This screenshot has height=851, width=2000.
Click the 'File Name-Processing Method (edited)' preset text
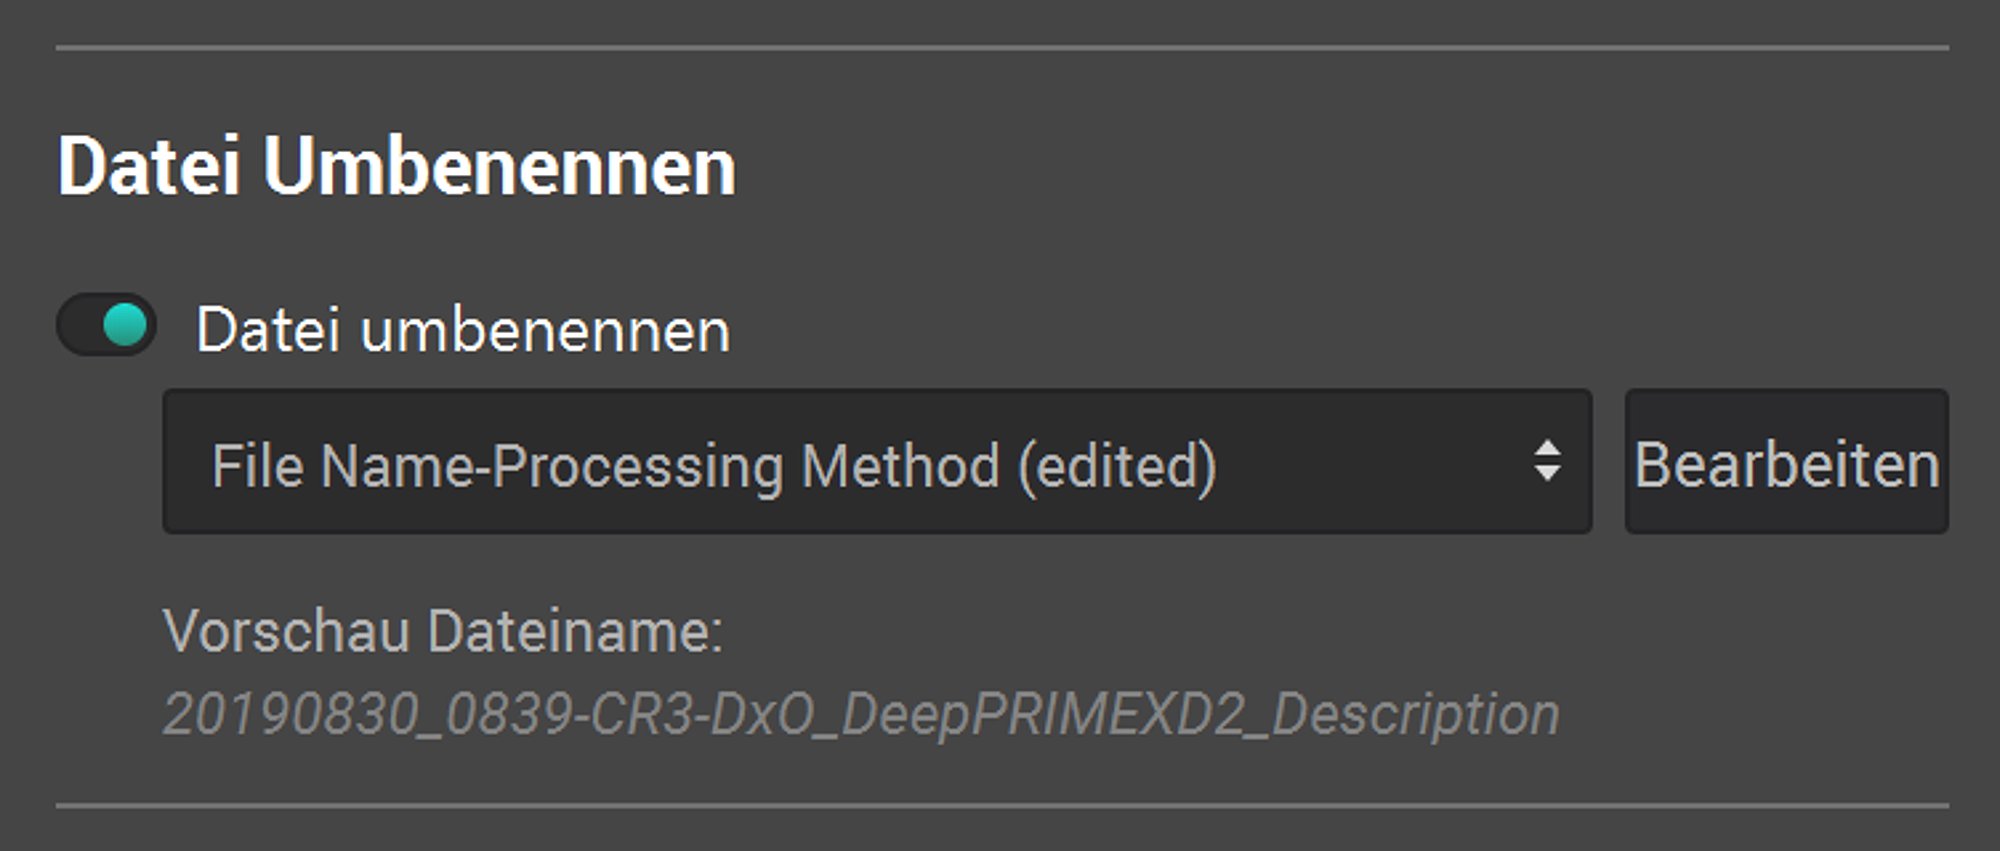(x=713, y=466)
